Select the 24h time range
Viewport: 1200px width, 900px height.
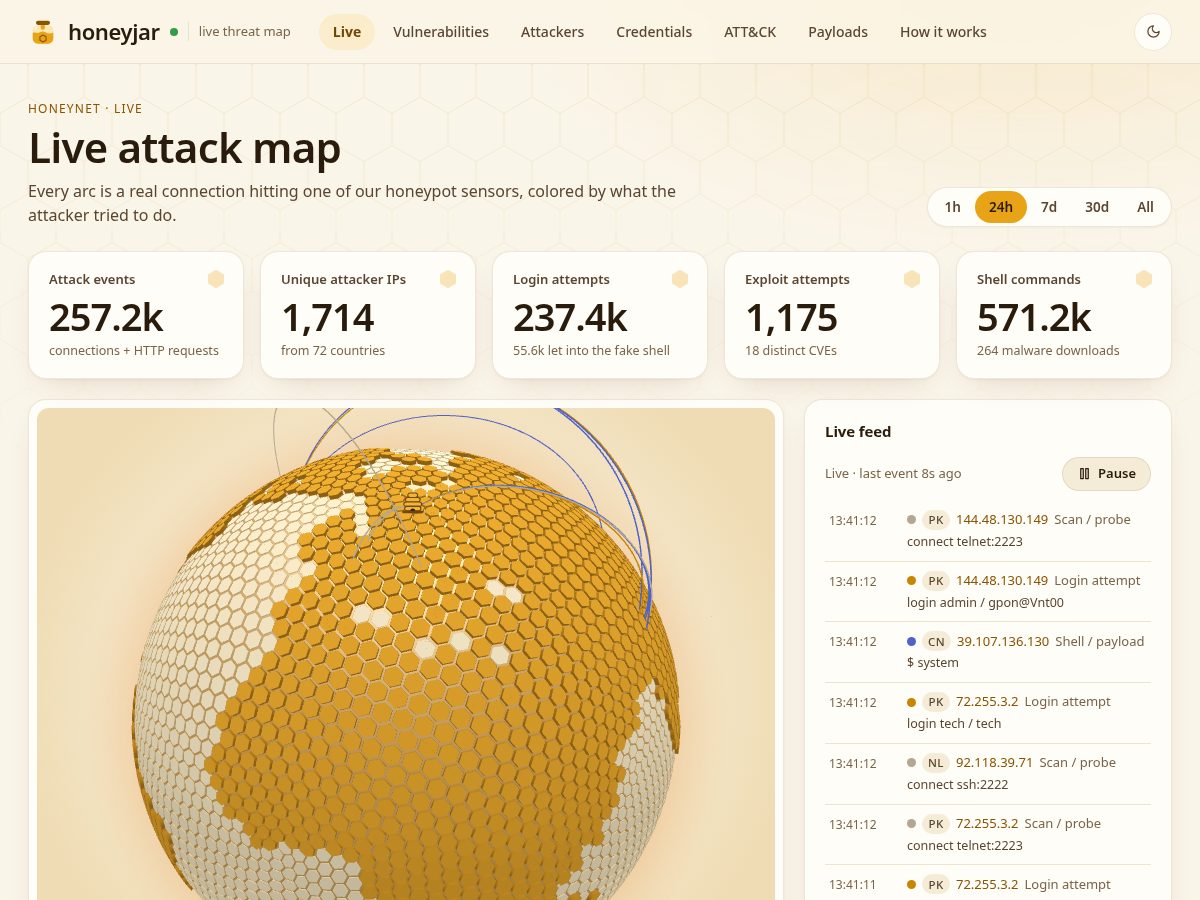(x=1001, y=207)
